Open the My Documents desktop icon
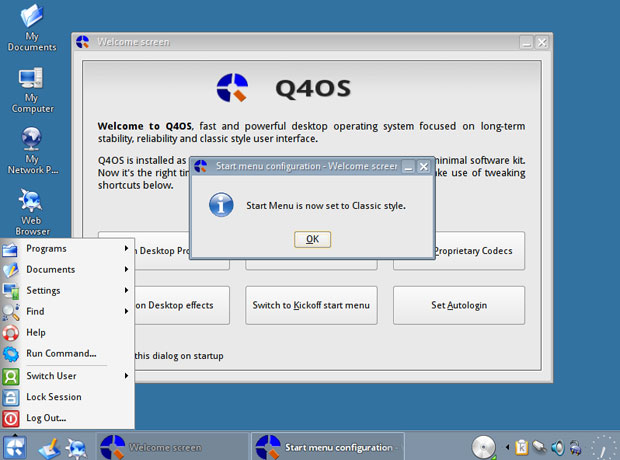This screenshot has width=620, height=460. 32,28
